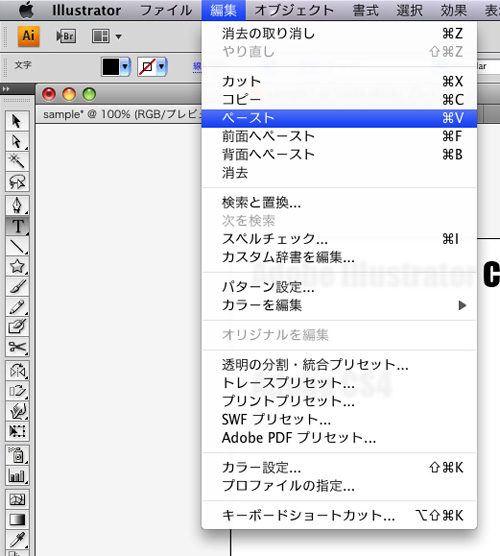The height and width of the screenshot is (556, 500).
Task: Choose 消去の取り消し from the menu
Action: pyautogui.click(x=339, y=34)
